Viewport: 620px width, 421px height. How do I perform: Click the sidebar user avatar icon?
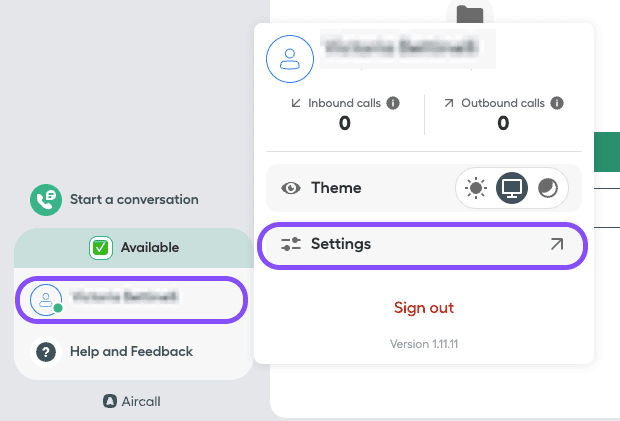point(46,299)
